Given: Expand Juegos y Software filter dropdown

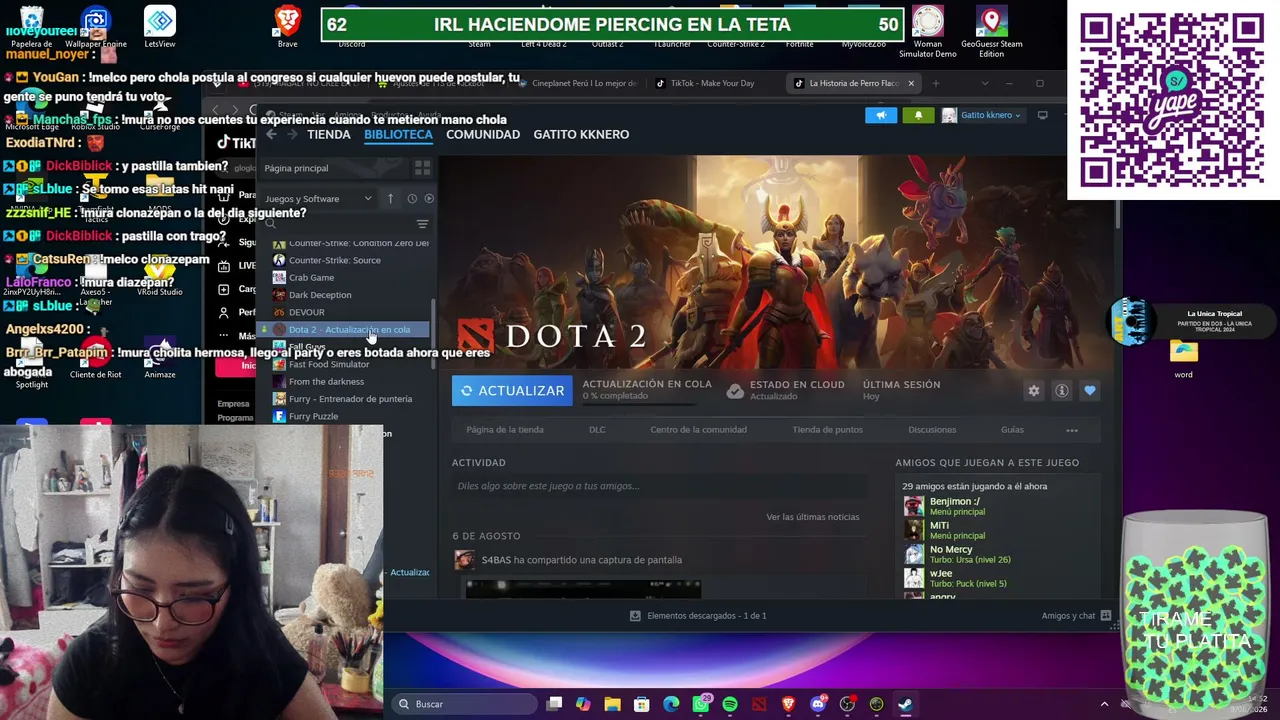Looking at the screenshot, I should (x=319, y=199).
